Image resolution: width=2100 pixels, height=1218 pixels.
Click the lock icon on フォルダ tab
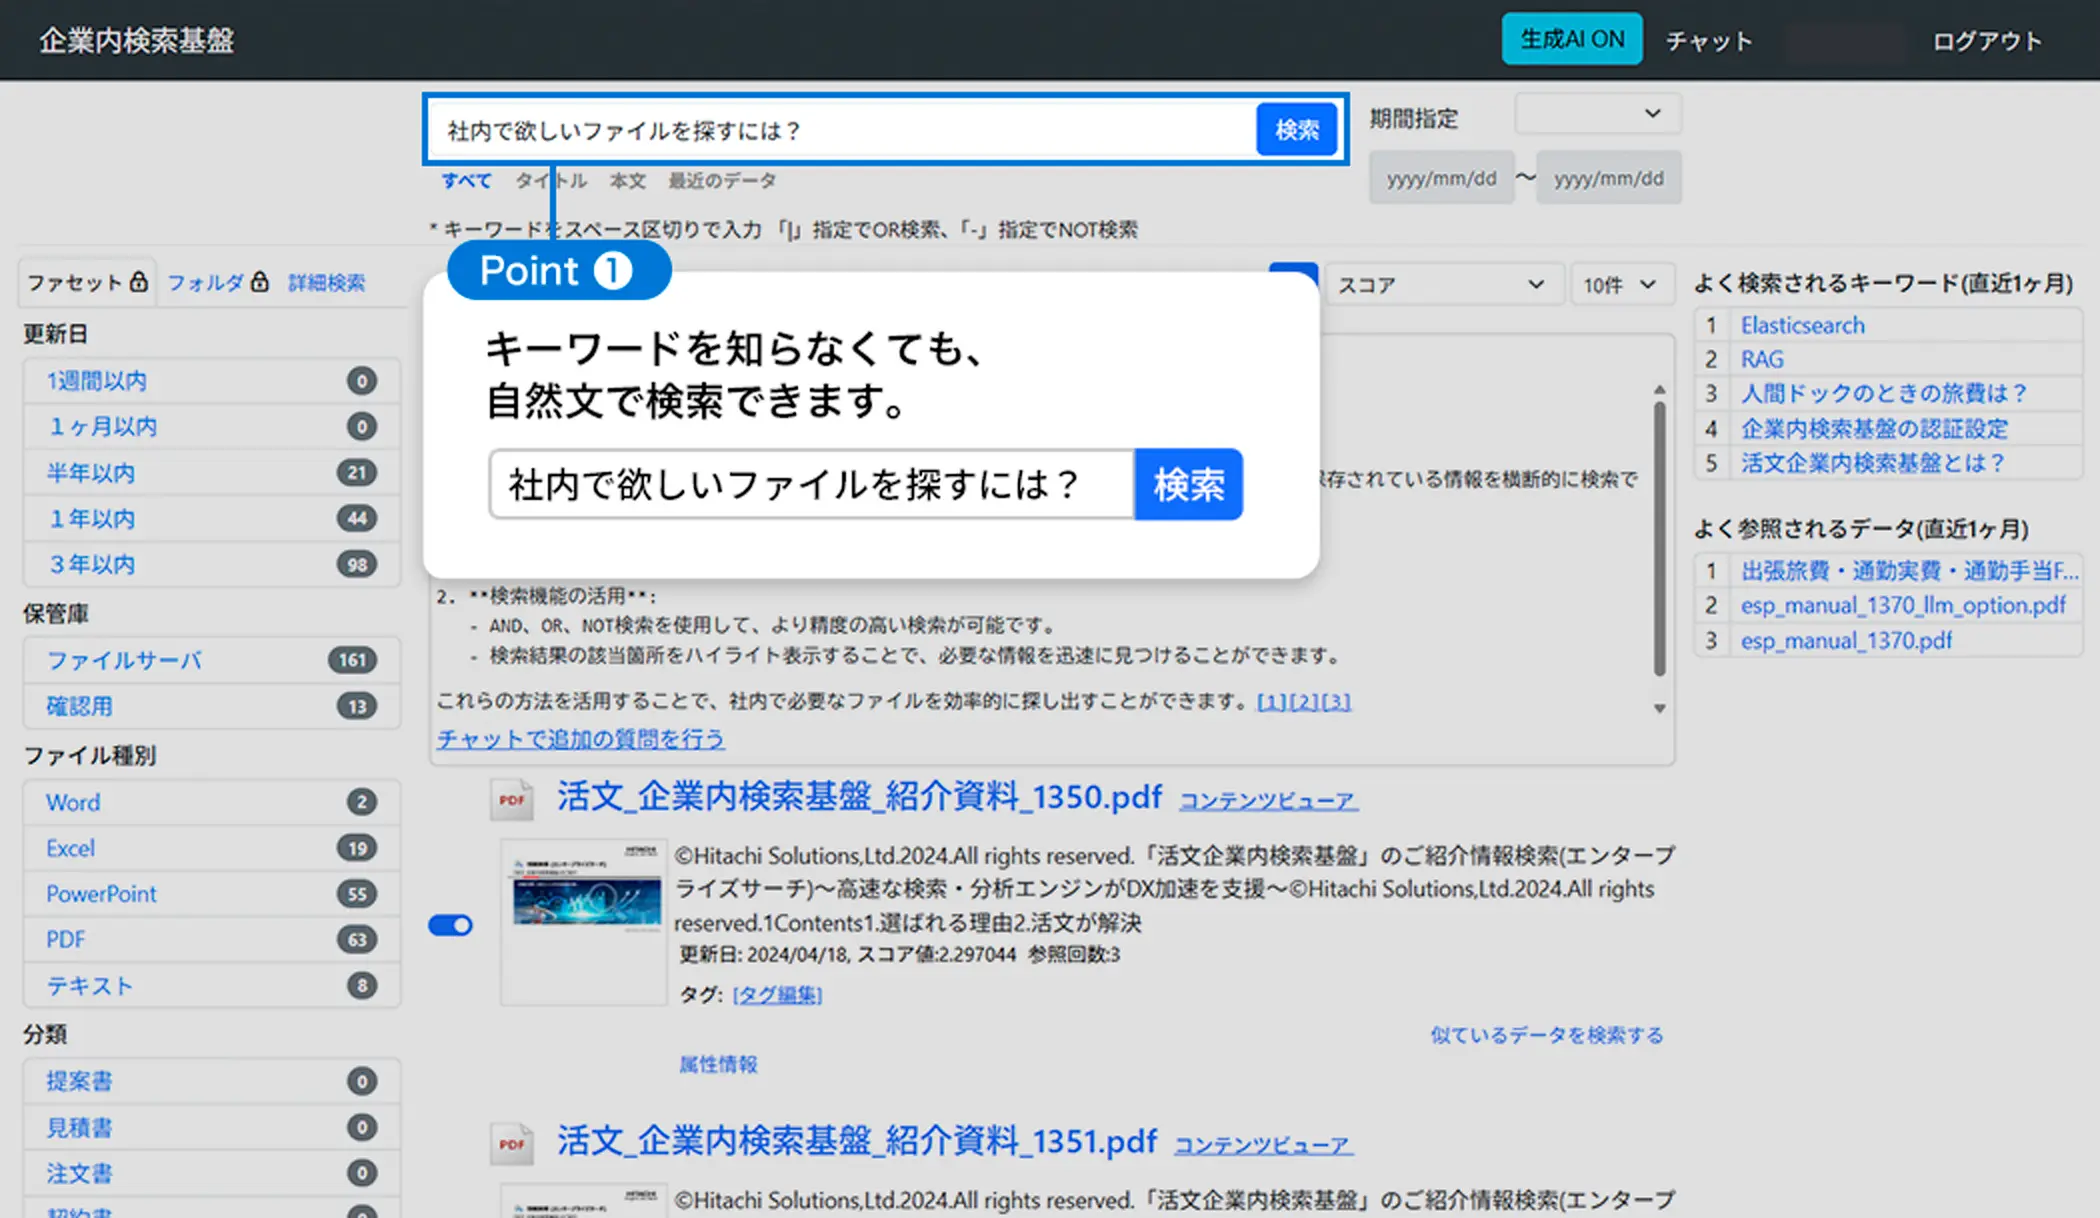click(x=260, y=282)
